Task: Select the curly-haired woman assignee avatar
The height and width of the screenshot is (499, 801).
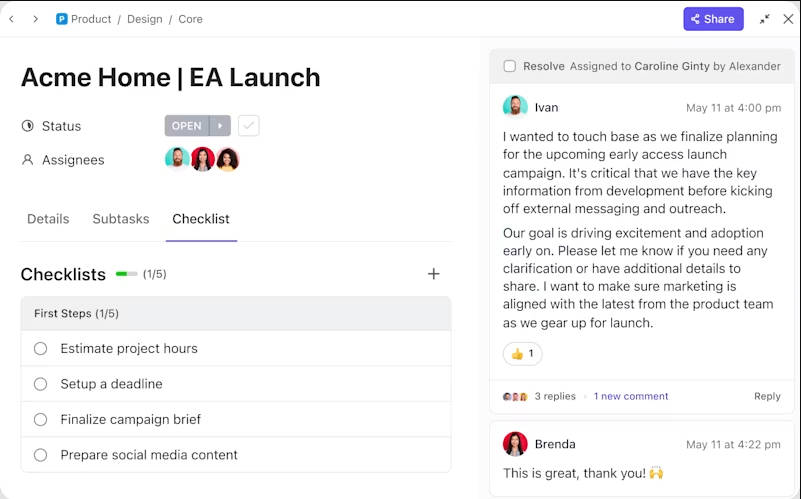Action: 228,159
